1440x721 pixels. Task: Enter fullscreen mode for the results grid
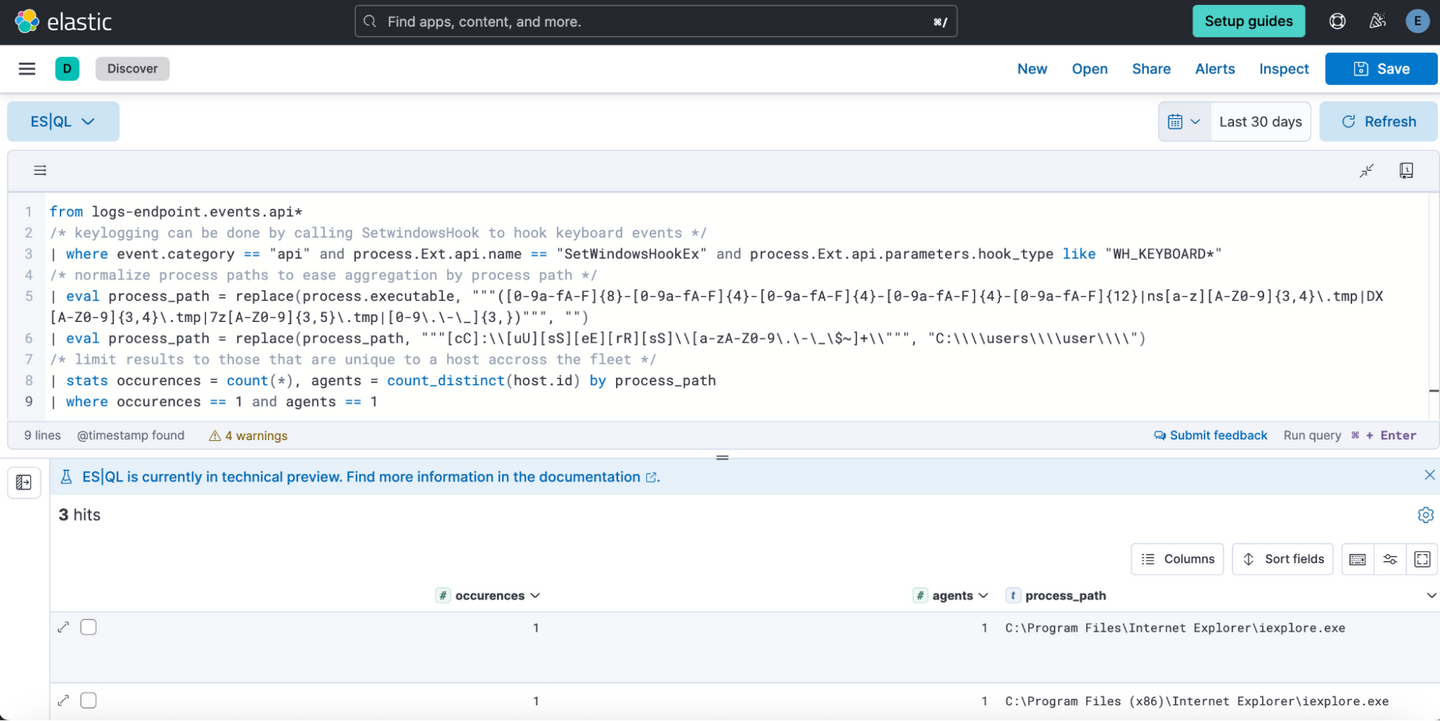[1422, 559]
